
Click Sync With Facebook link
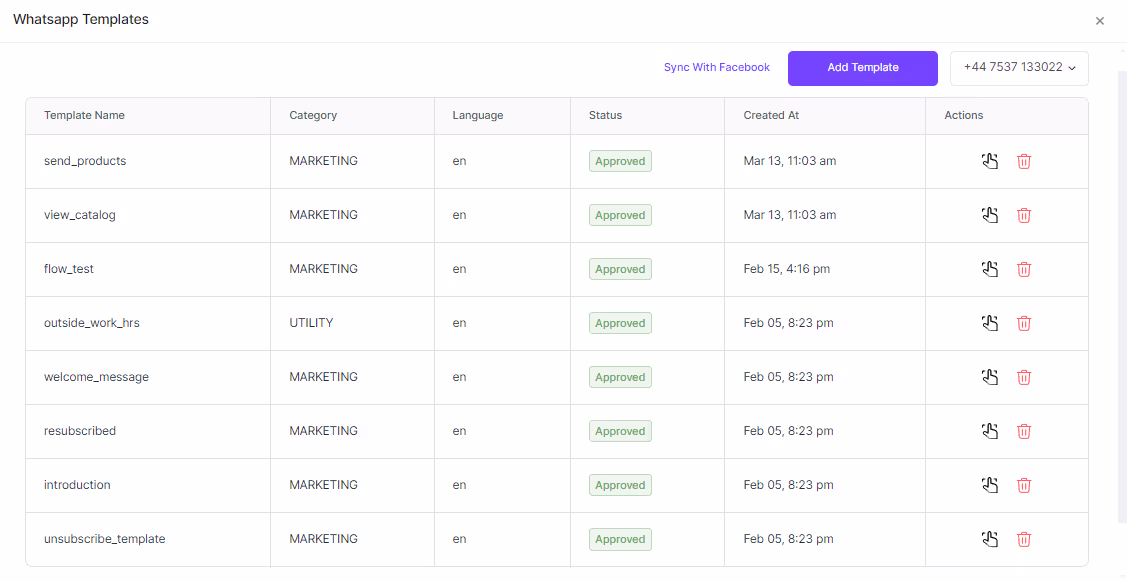(717, 67)
